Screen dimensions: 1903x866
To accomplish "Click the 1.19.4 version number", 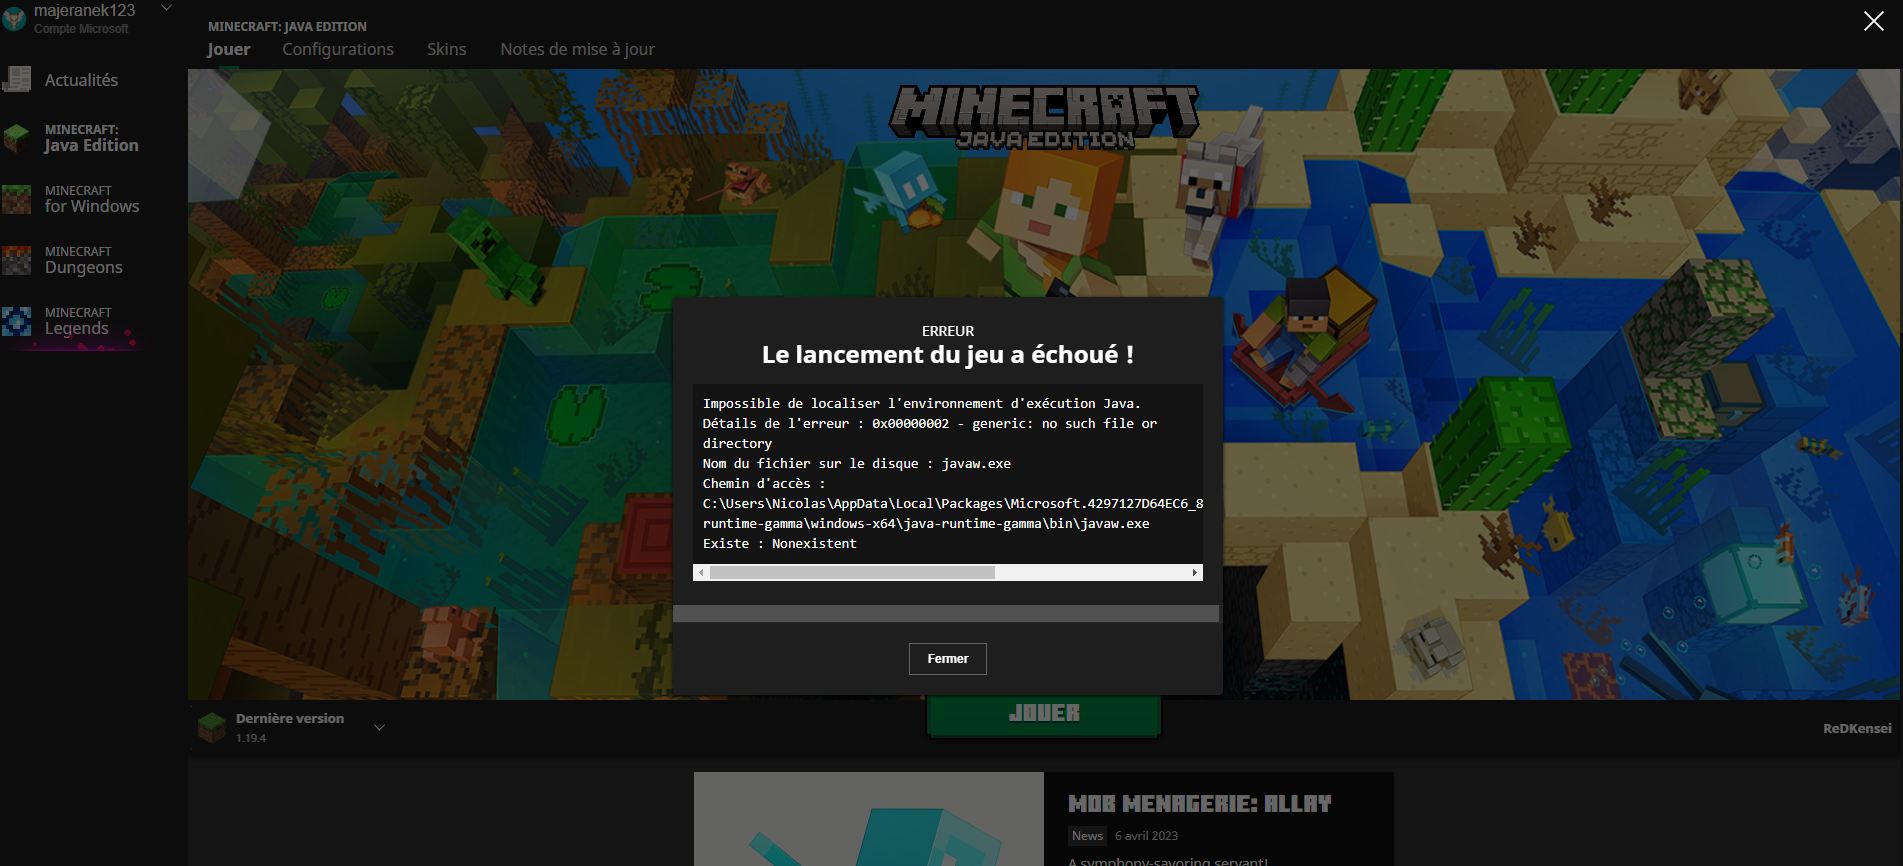I will 251,738.
